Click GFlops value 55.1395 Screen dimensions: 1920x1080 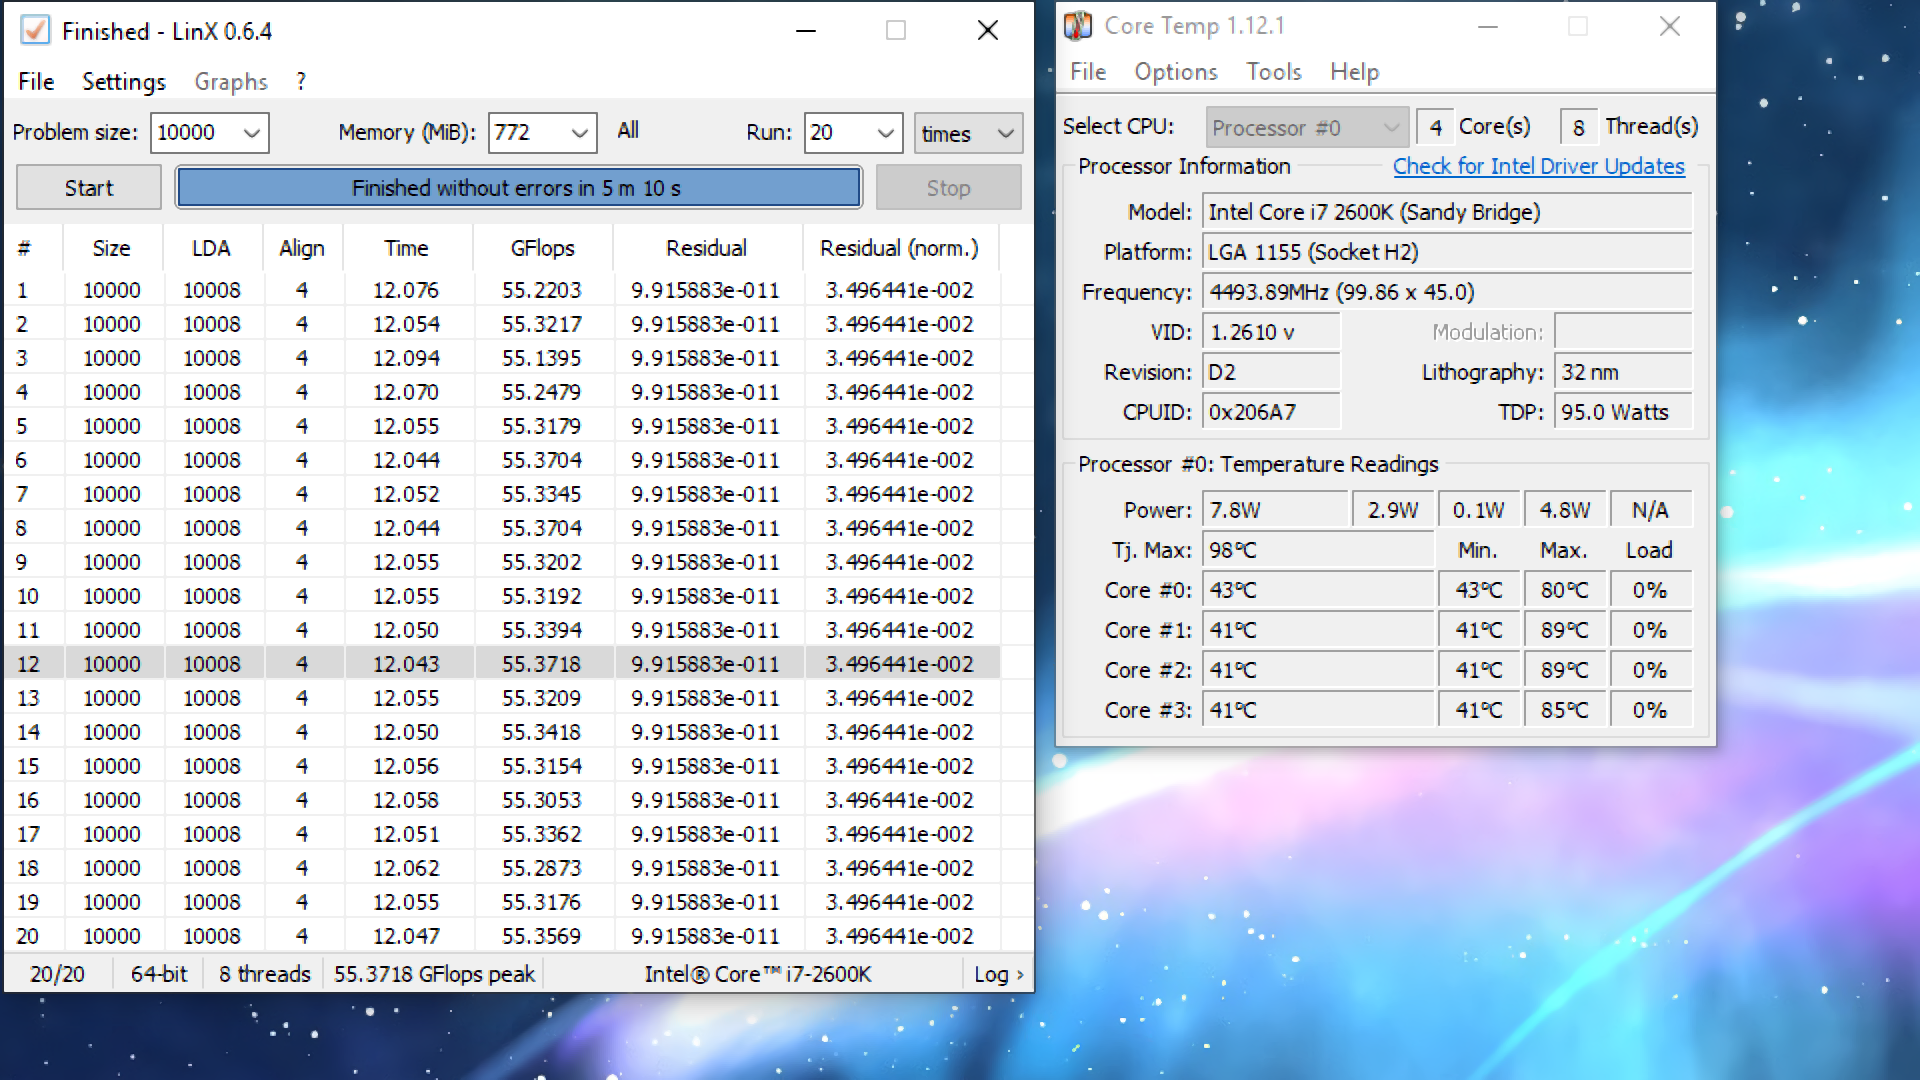click(x=541, y=358)
